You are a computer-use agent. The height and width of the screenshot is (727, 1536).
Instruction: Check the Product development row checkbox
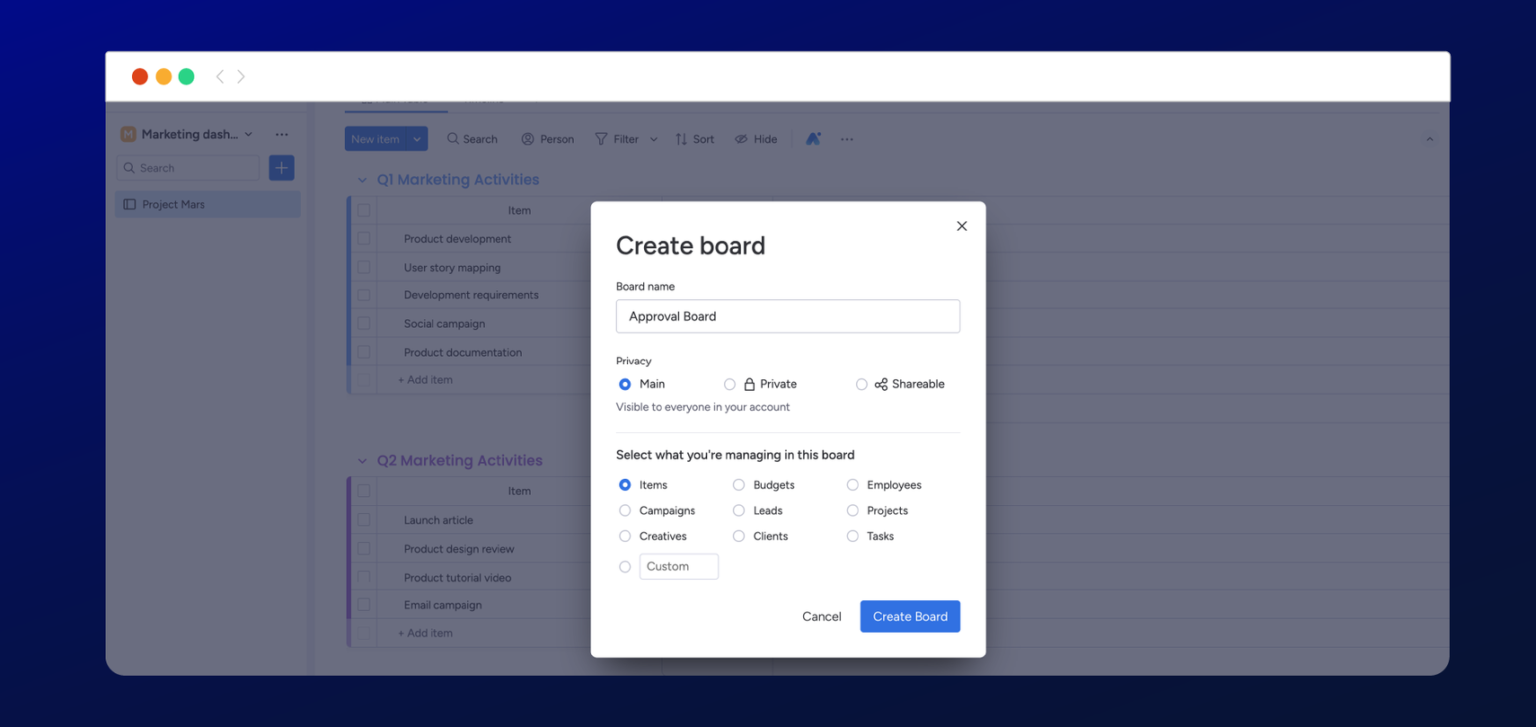(364, 239)
